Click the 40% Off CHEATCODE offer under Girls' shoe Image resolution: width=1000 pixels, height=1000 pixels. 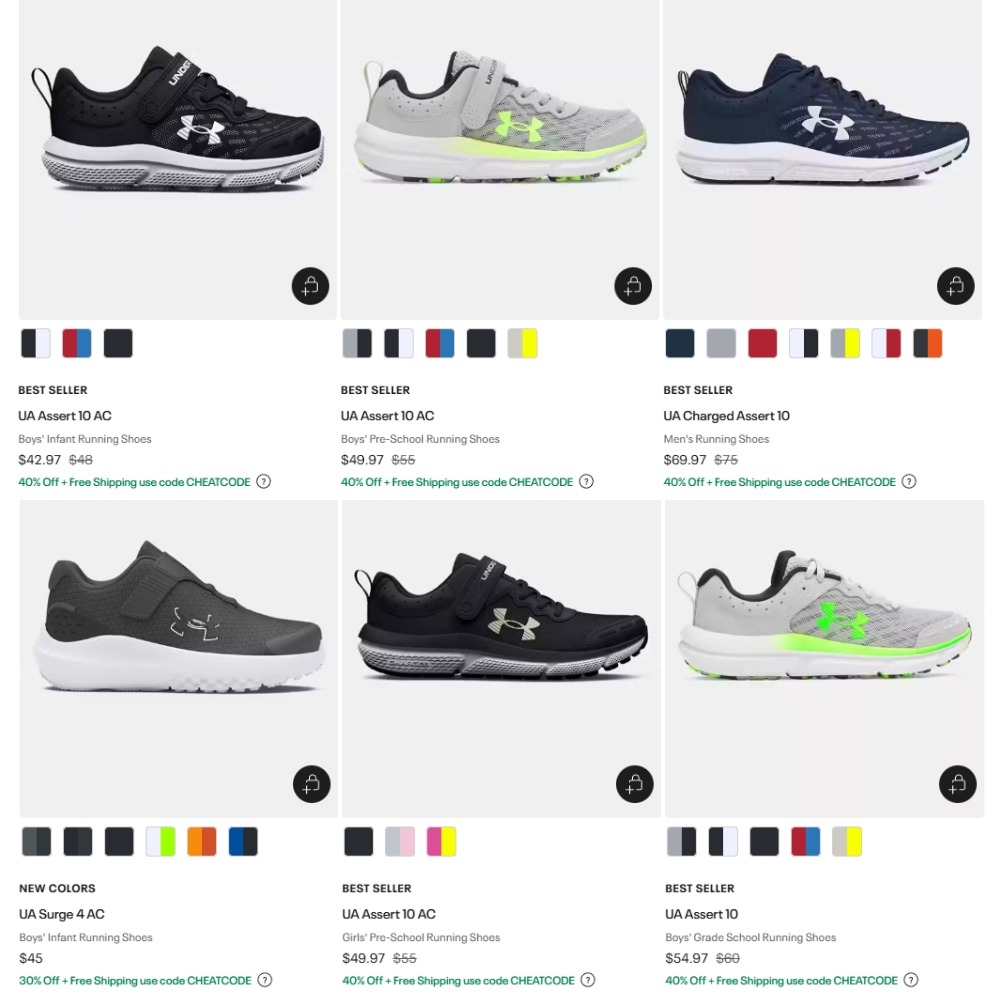point(458,980)
